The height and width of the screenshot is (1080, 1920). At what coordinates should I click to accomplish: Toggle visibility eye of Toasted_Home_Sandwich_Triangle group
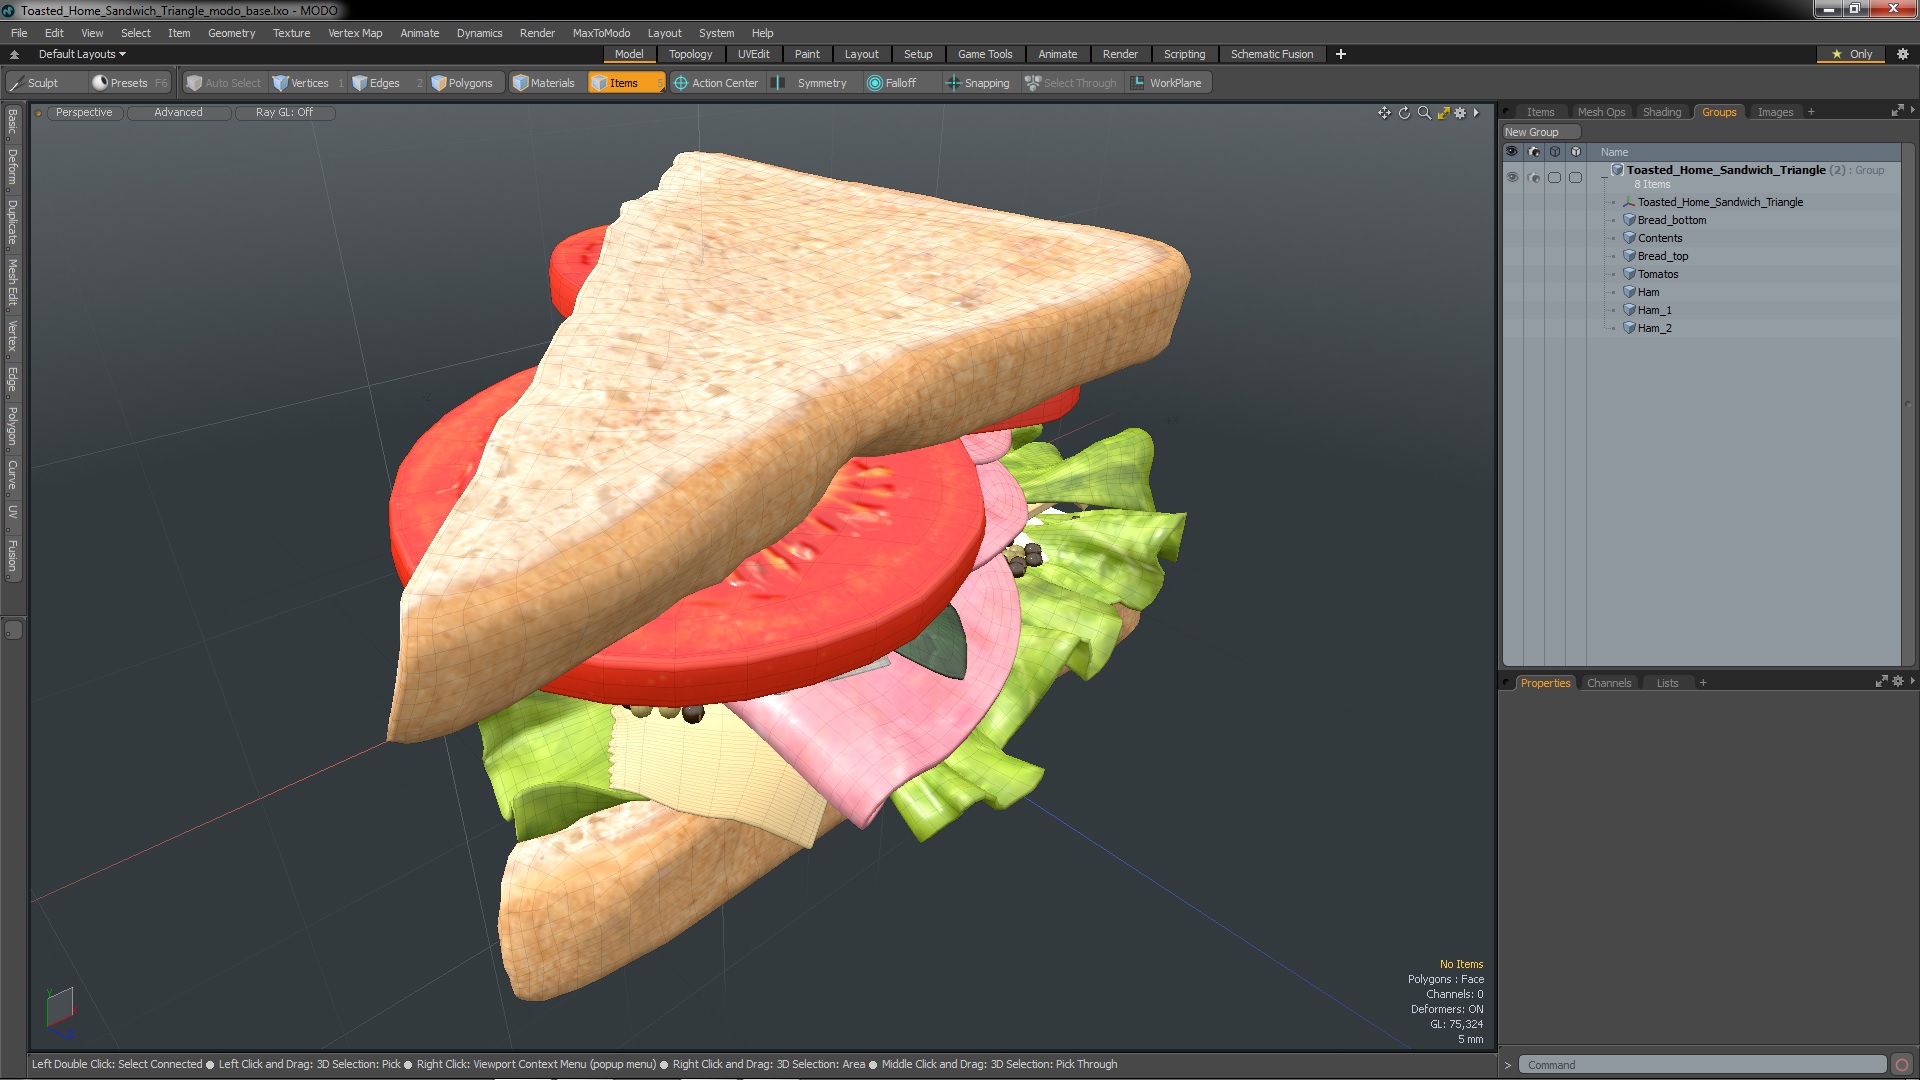coord(1512,177)
